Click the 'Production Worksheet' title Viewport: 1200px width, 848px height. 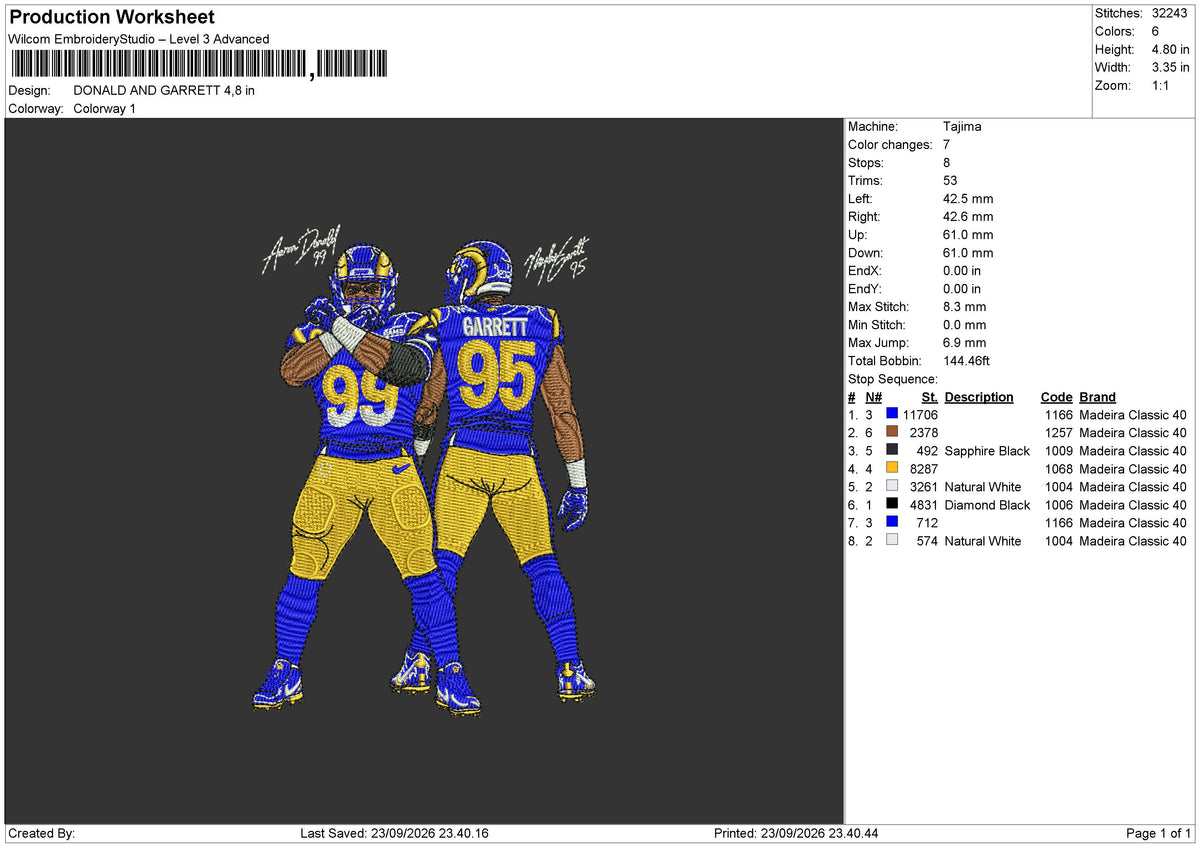(111, 17)
